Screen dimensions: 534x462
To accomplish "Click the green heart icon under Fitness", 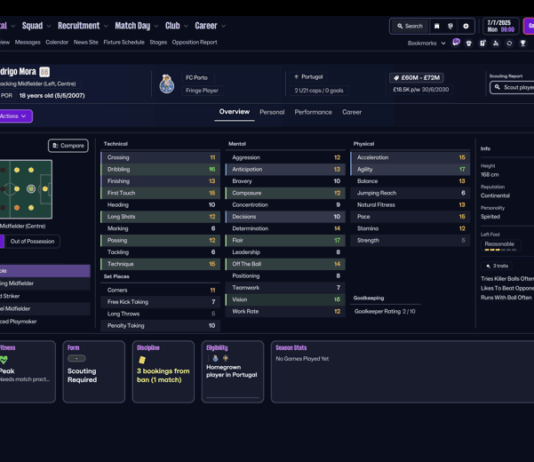I will coord(4,360).
